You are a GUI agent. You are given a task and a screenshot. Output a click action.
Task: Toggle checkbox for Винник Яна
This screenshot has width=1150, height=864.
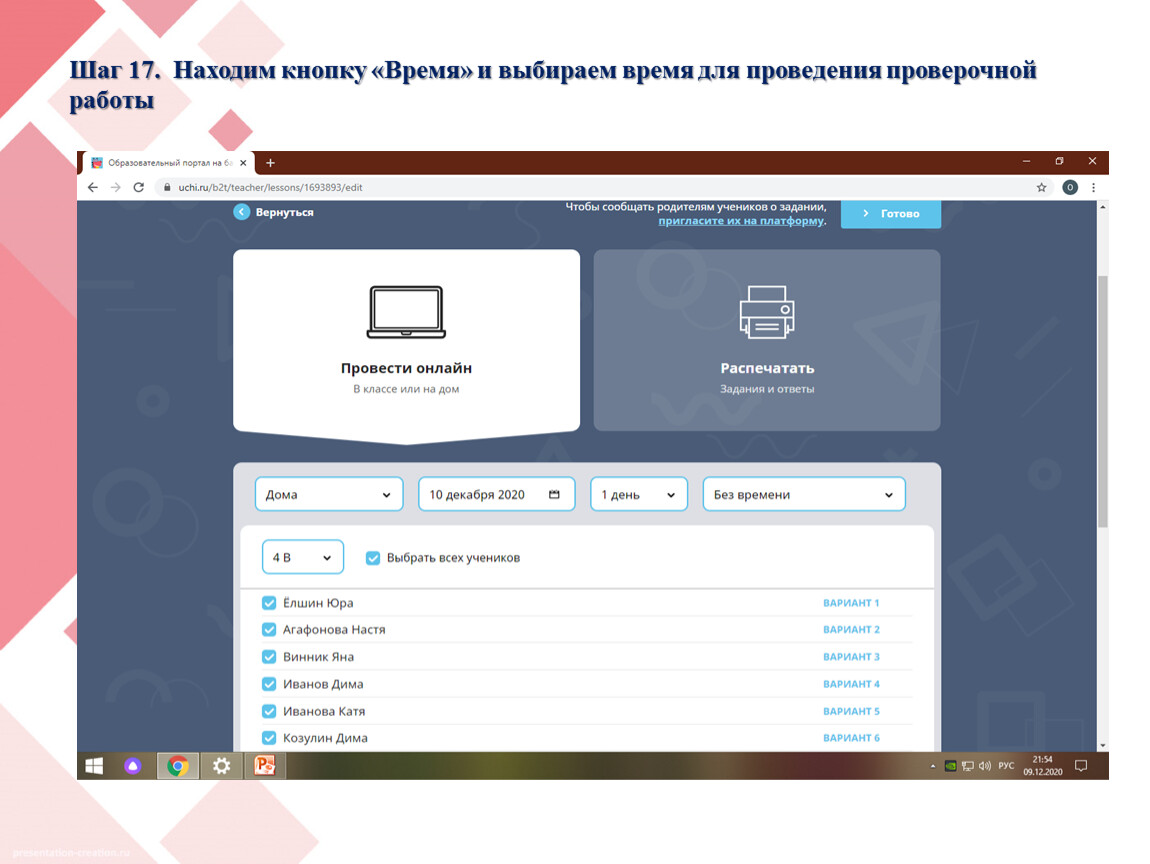(x=268, y=657)
